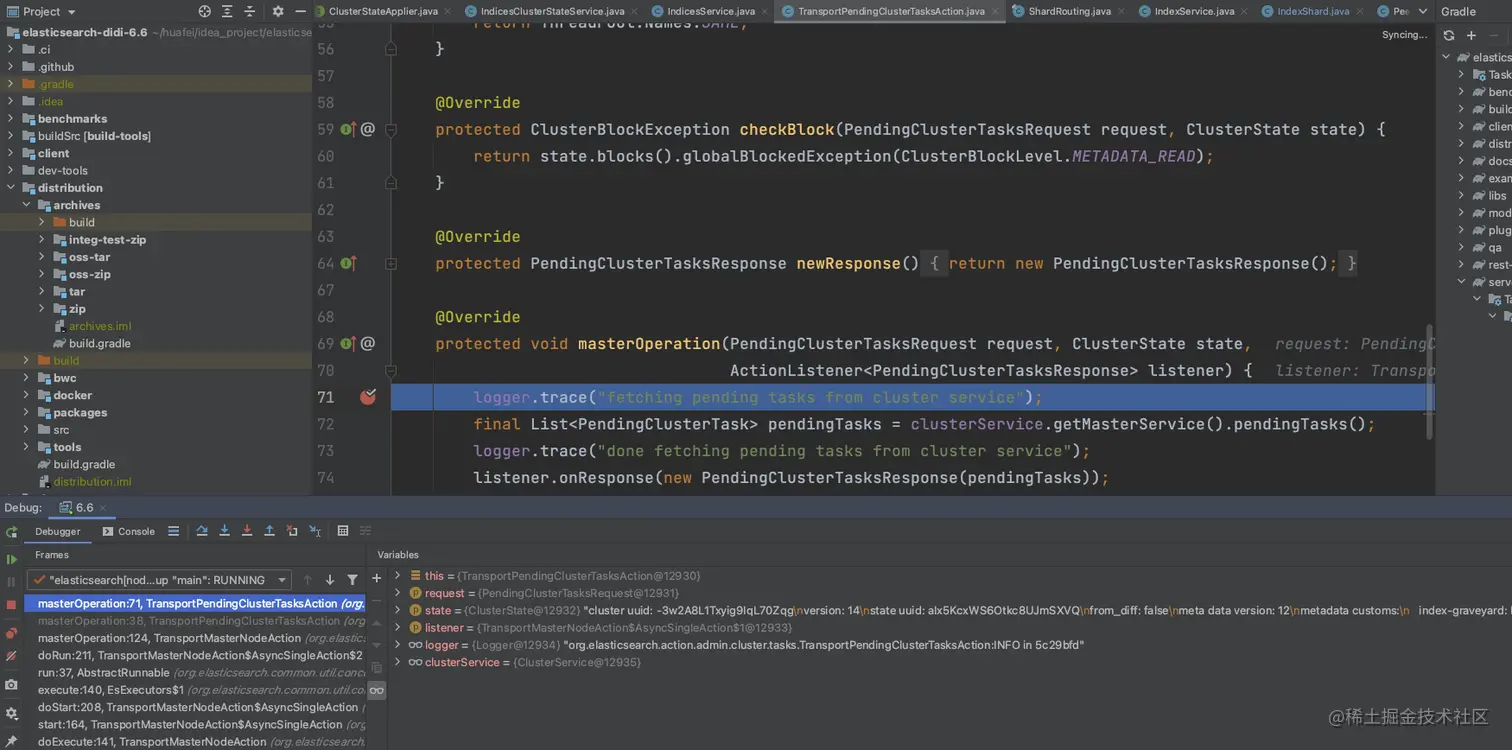Expand the 'request' variable
Screen dimensions: 1512x750
398,593
